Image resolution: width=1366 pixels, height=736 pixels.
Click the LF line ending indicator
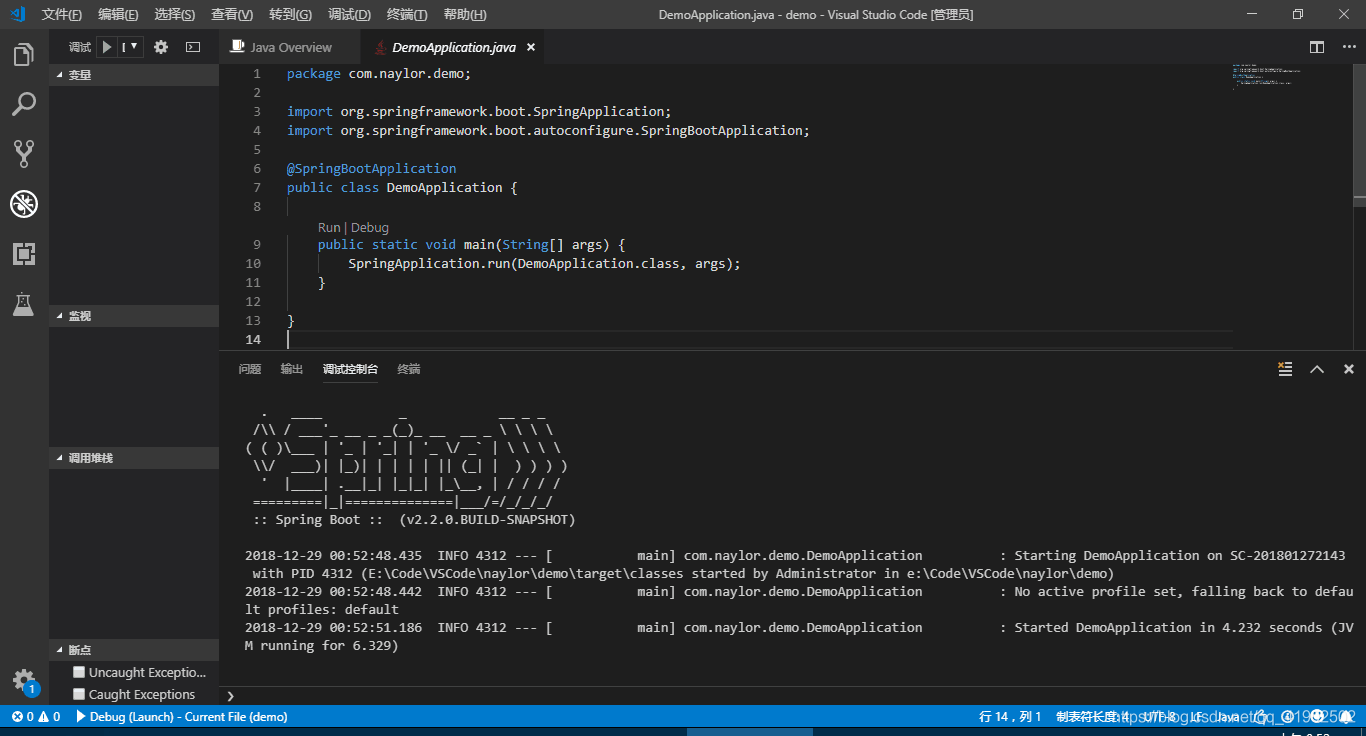pyautogui.click(x=1196, y=717)
